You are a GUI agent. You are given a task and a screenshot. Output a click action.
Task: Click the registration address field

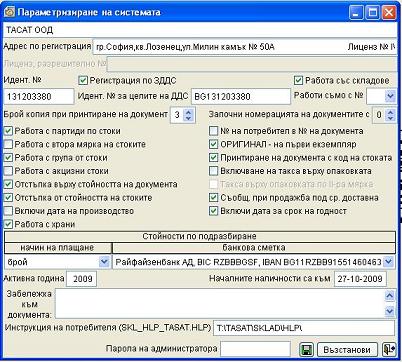(245, 47)
